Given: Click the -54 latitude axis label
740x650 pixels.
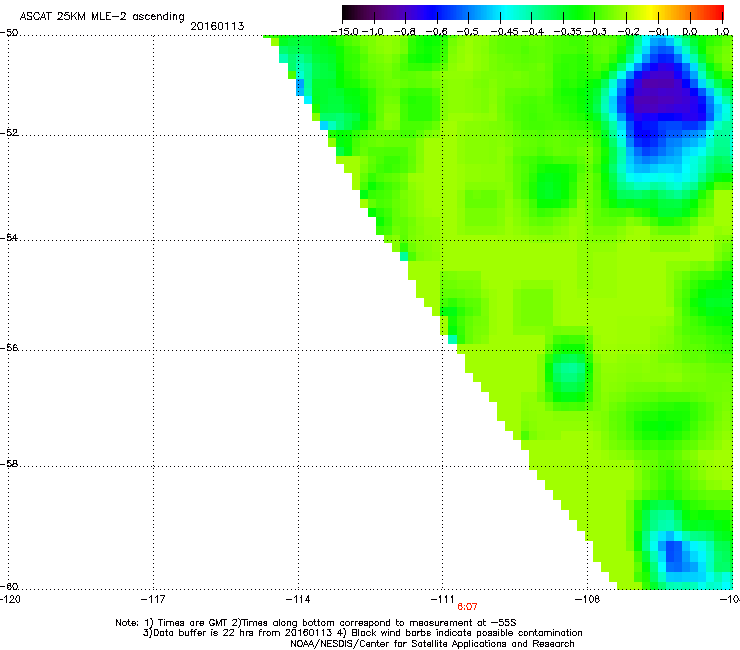Looking at the screenshot, I should pos(9,237).
